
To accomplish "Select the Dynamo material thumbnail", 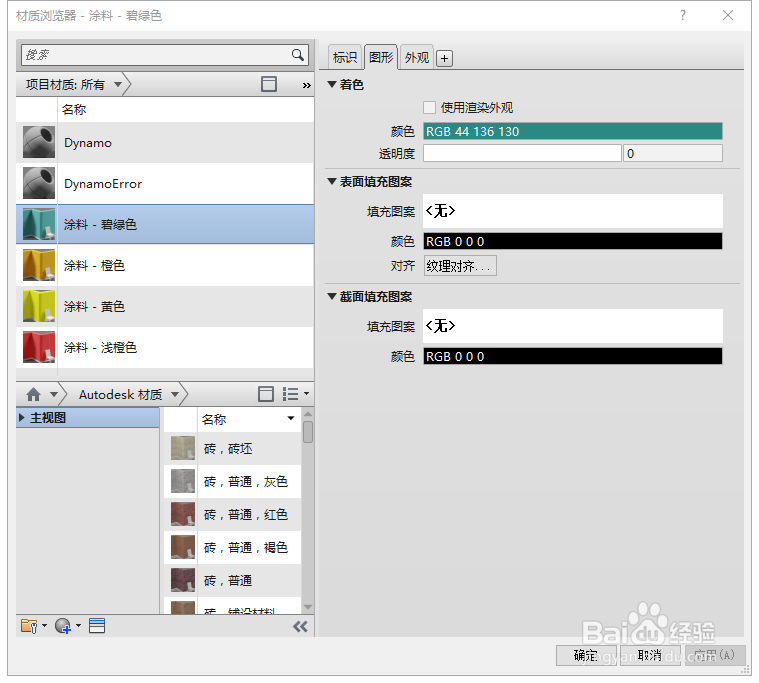I will 39,142.
